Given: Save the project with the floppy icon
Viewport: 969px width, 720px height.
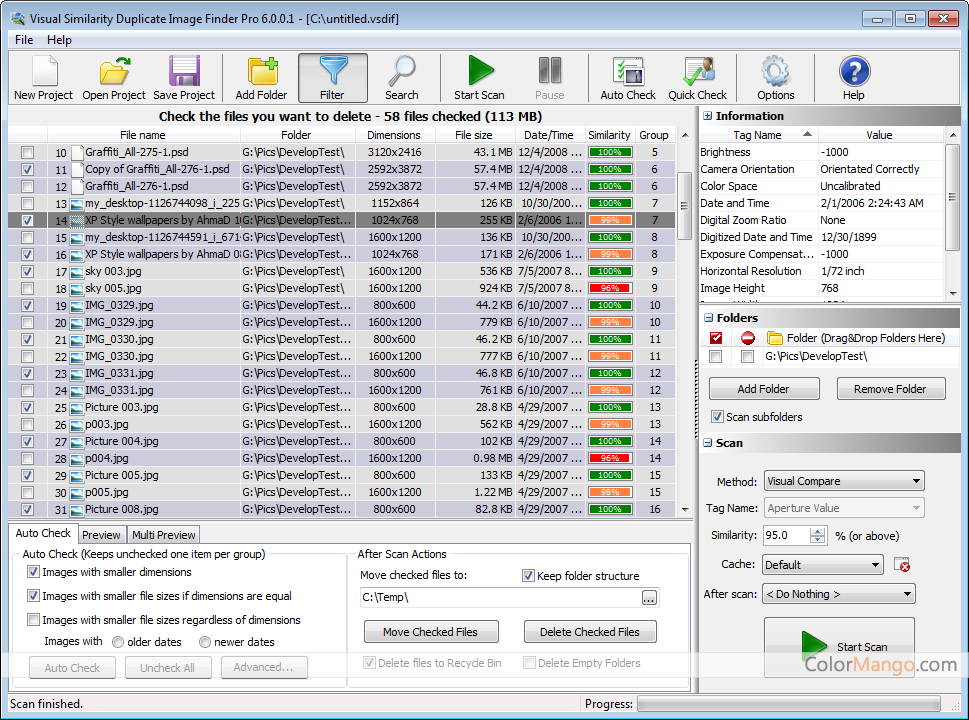Looking at the screenshot, I should (184, 78).
